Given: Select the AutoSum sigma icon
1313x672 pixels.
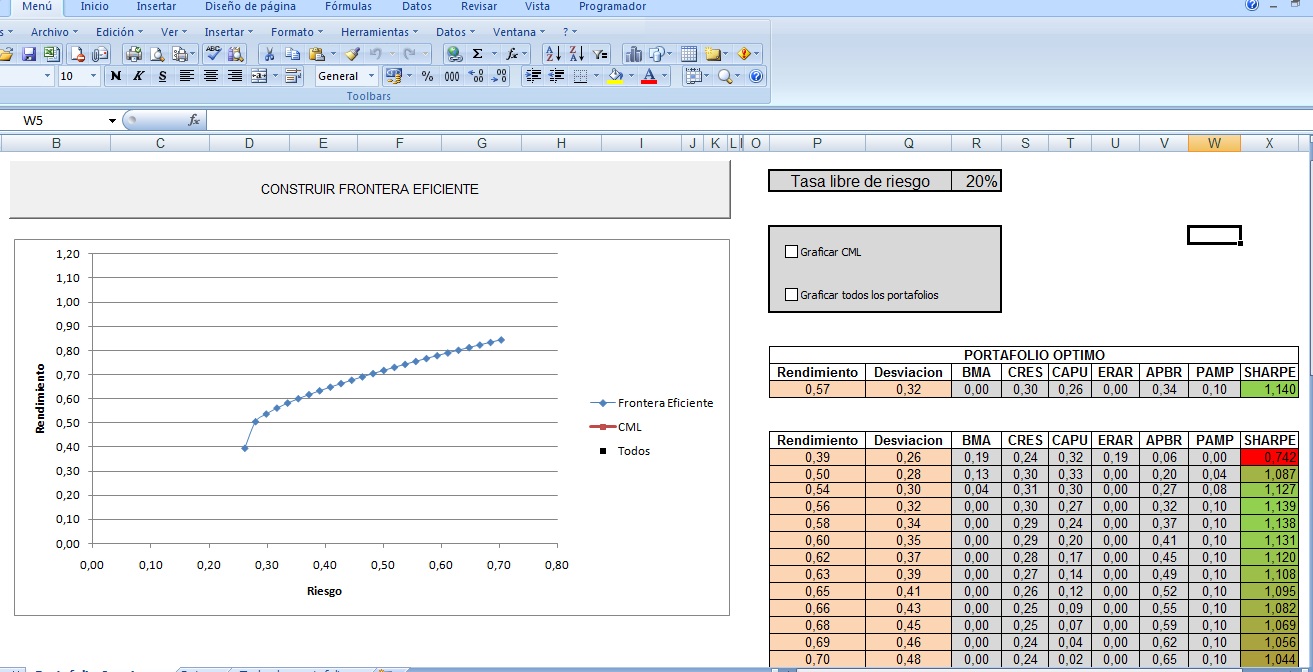Looking at the screenshot, I should (x=478, y=52).
